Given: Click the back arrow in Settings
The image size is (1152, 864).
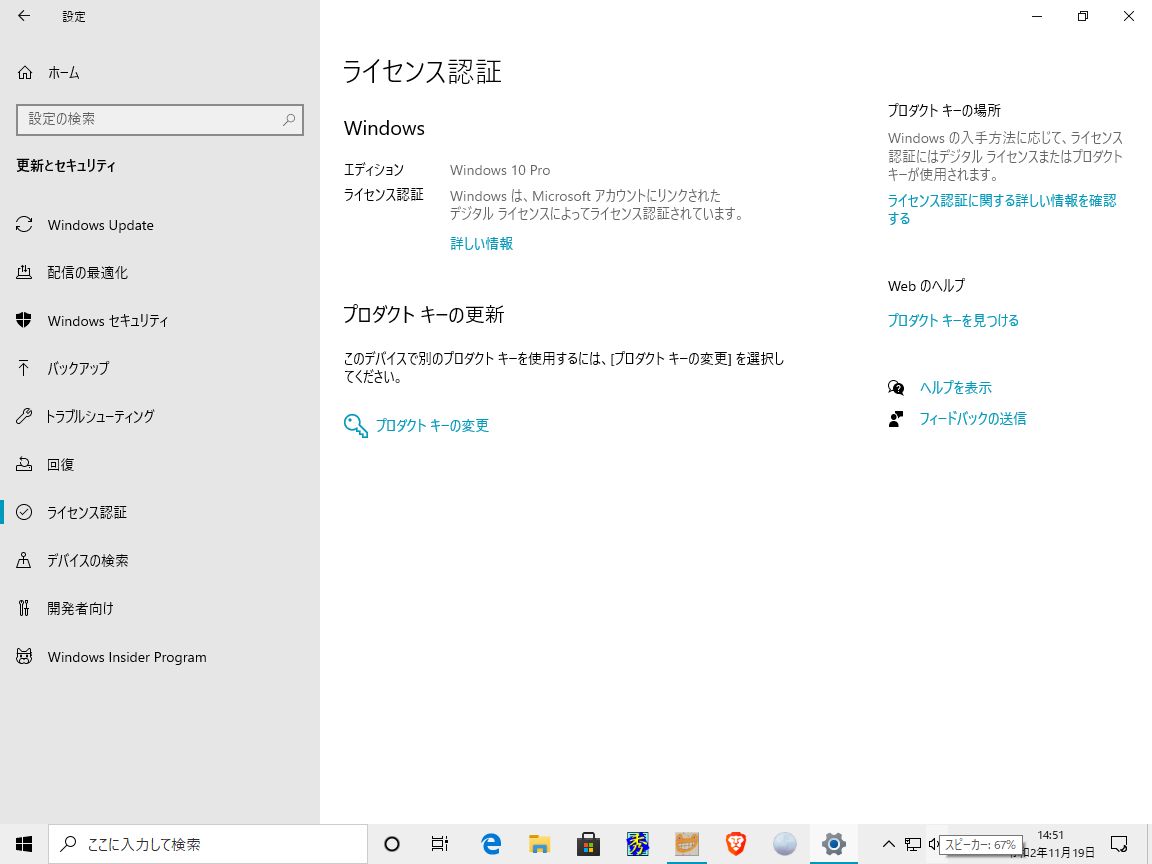Looking at the screenshot, I should (23, 16).
